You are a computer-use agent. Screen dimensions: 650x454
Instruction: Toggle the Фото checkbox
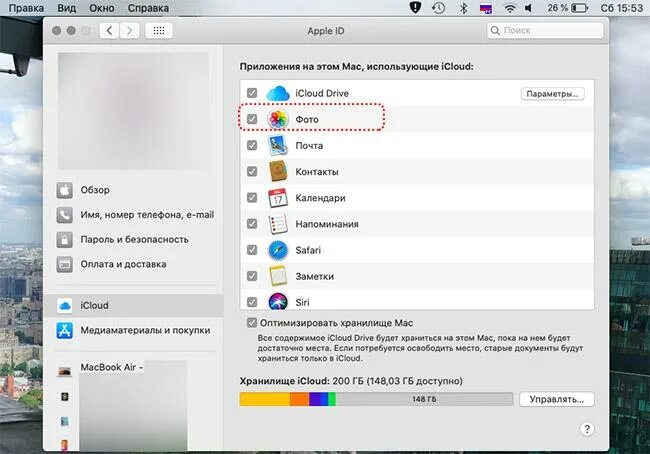252,119
